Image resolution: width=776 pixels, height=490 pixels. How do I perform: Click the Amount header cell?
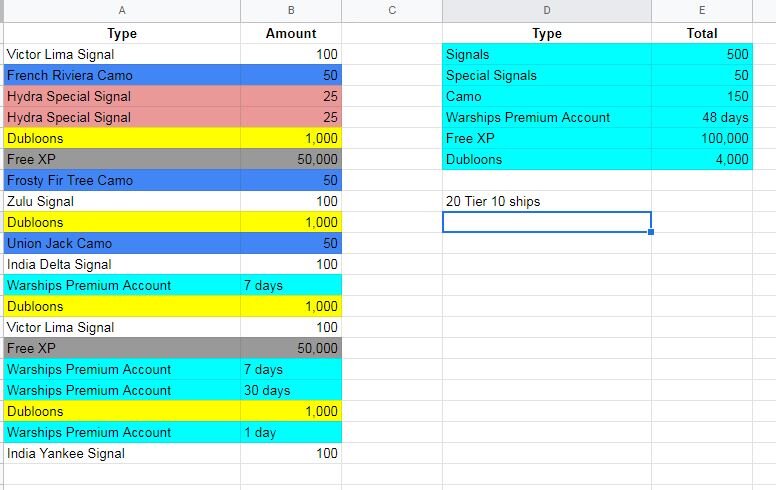tap(291, 33)
